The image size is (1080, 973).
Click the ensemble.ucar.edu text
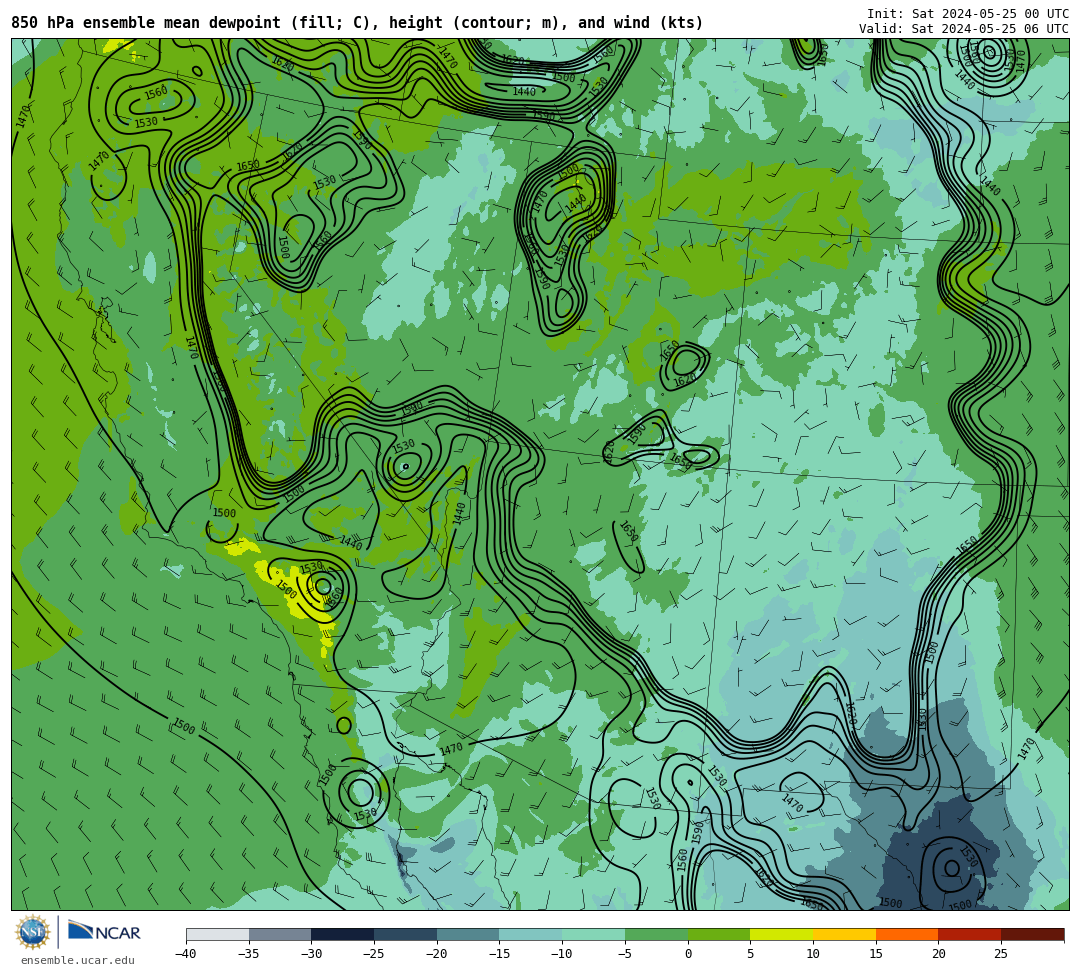click(78, 960)
